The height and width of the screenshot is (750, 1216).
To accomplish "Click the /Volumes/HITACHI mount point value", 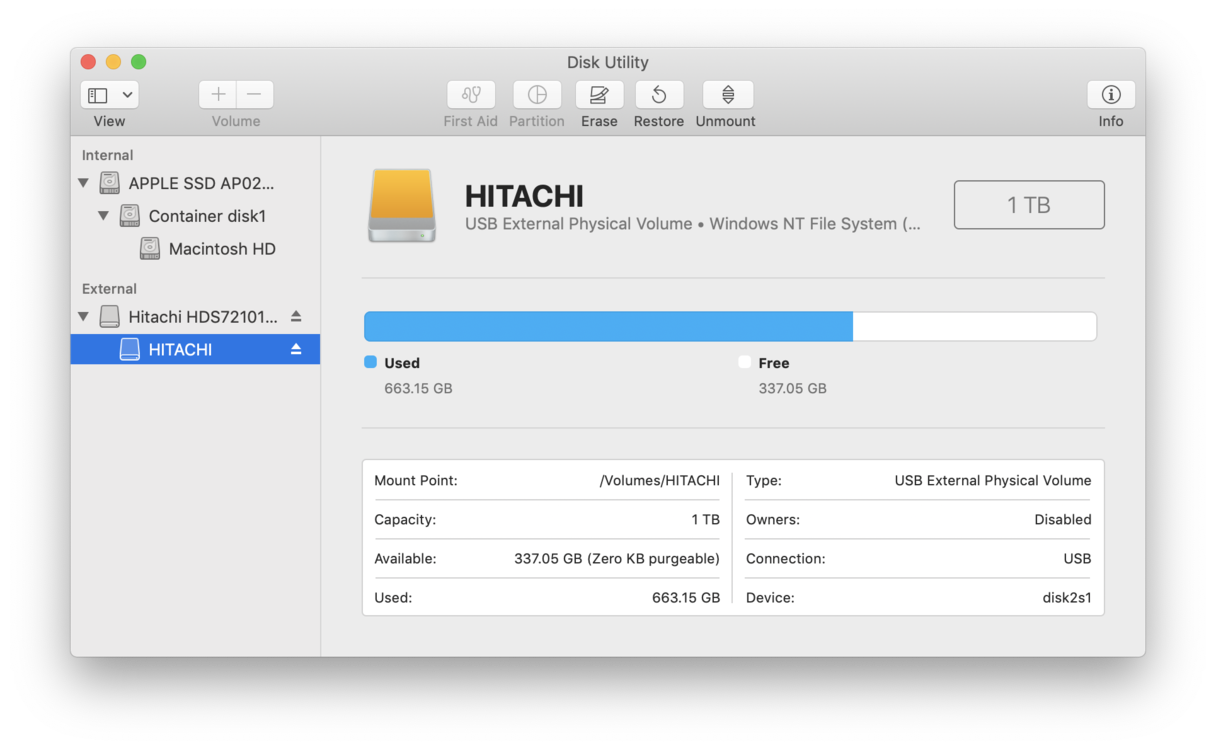I will (660, 481).
